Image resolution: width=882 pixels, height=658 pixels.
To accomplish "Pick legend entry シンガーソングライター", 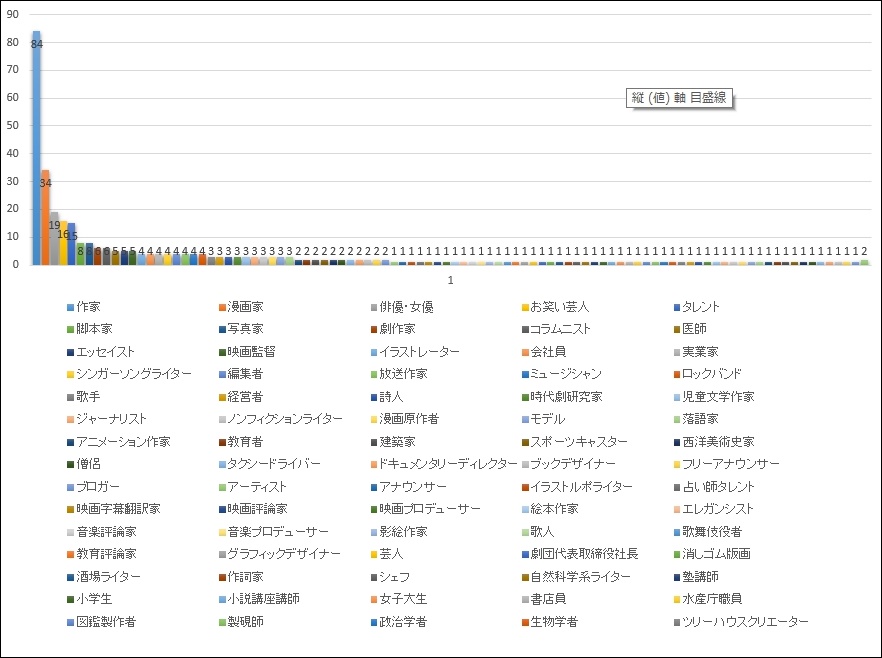I will (129, 374).
